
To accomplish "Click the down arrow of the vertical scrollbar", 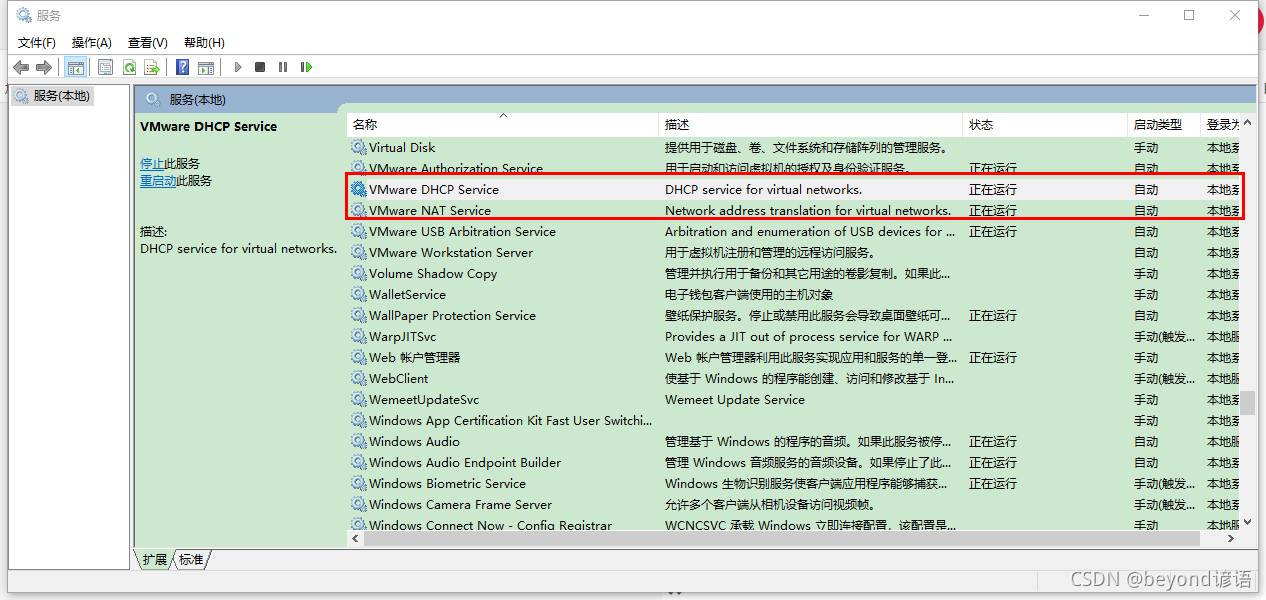I will click(1247, 521).
